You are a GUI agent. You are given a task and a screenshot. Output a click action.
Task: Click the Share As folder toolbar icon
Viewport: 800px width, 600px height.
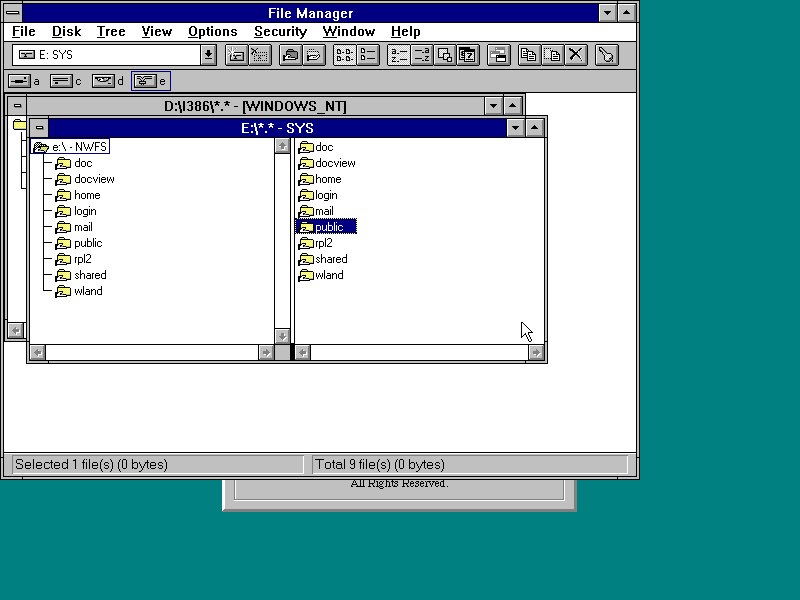point(291,55)
